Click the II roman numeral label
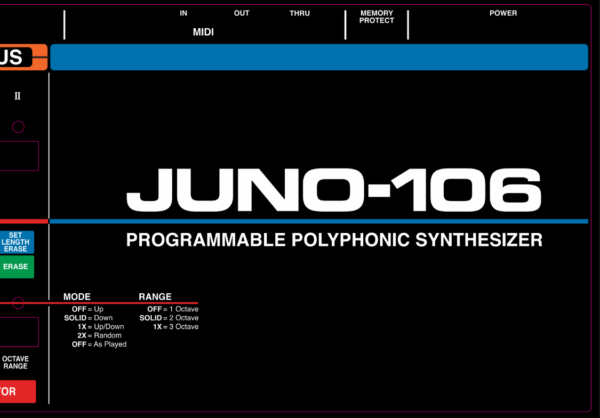This screenshot has height=418, width=600. click(18, 96)
